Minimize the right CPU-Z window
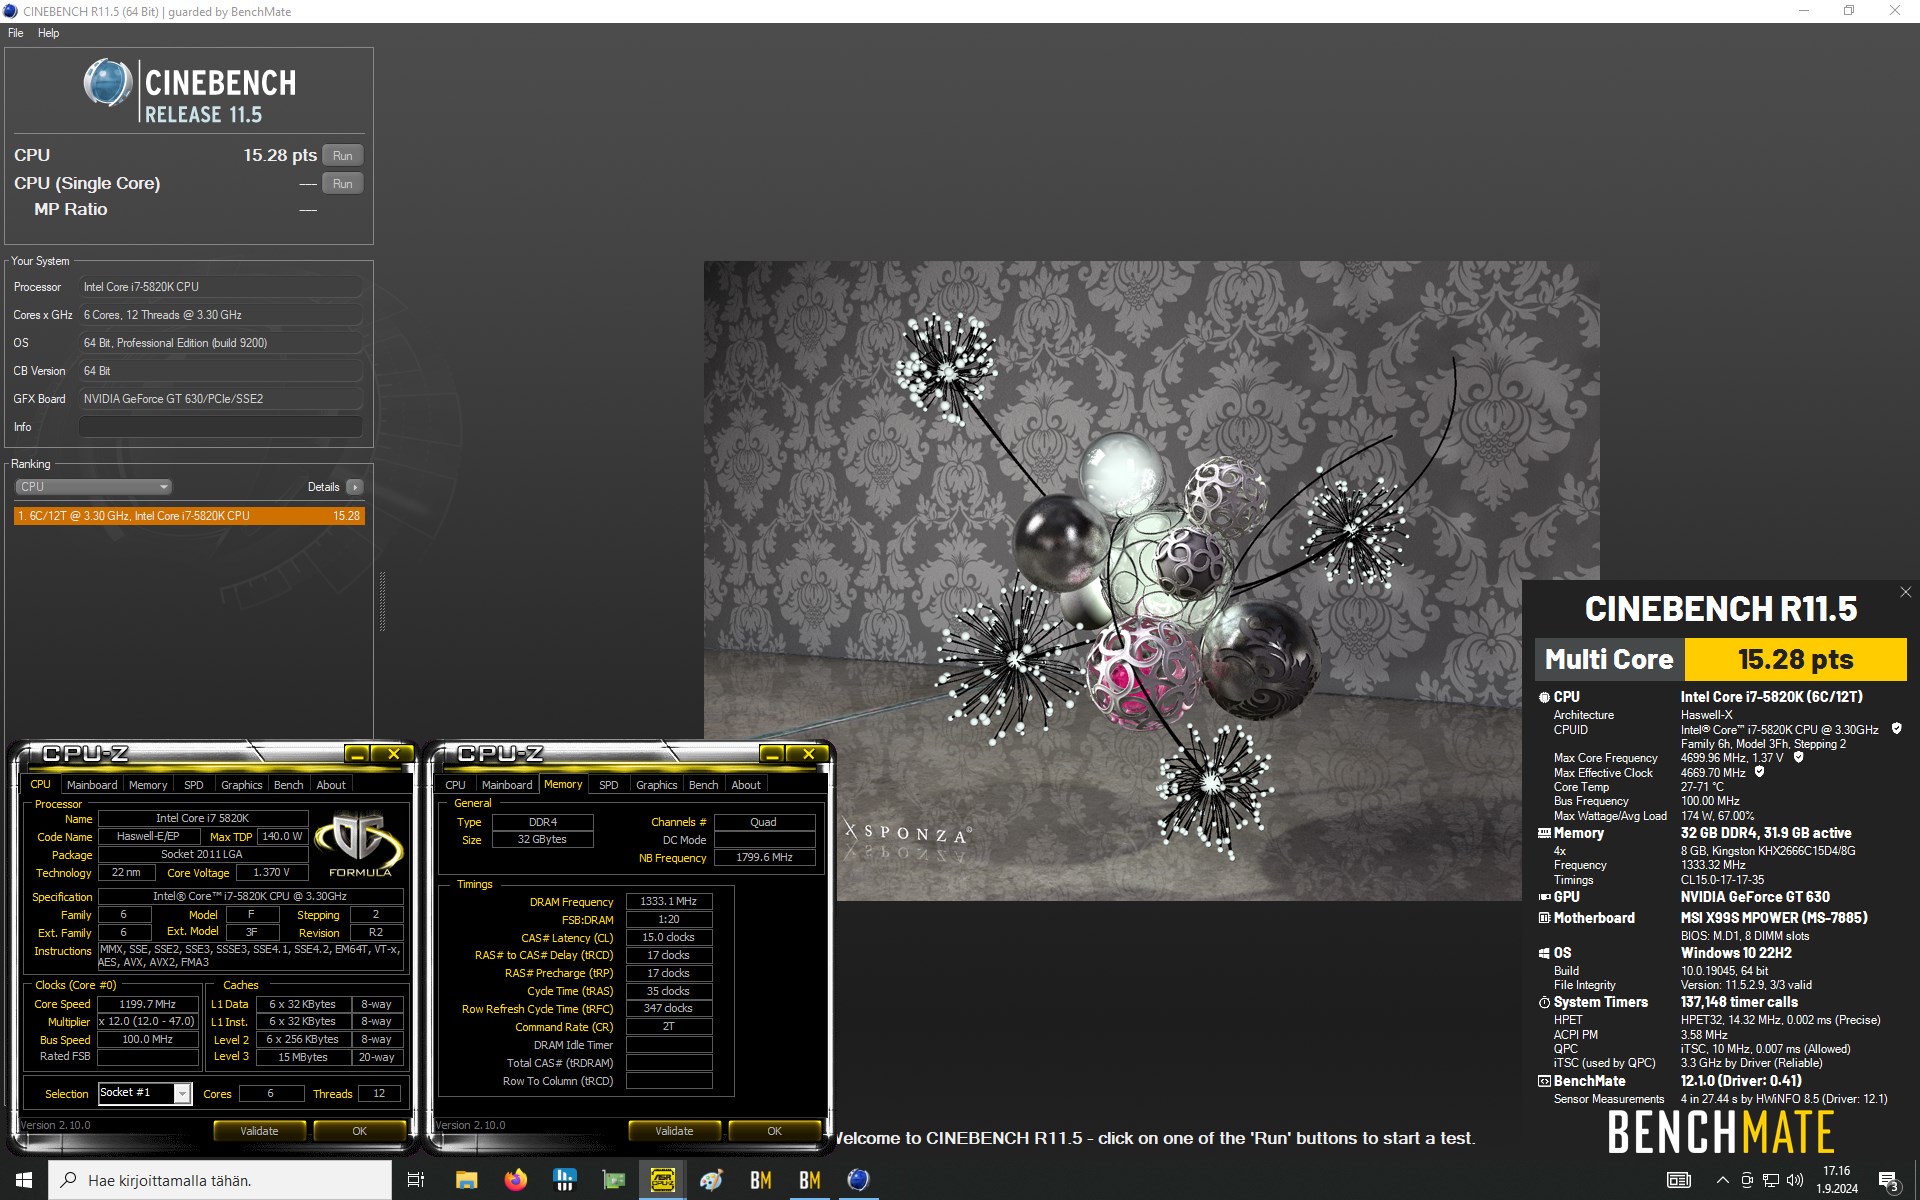Screen dimensions: 1920x1200 tap(773, 754)
